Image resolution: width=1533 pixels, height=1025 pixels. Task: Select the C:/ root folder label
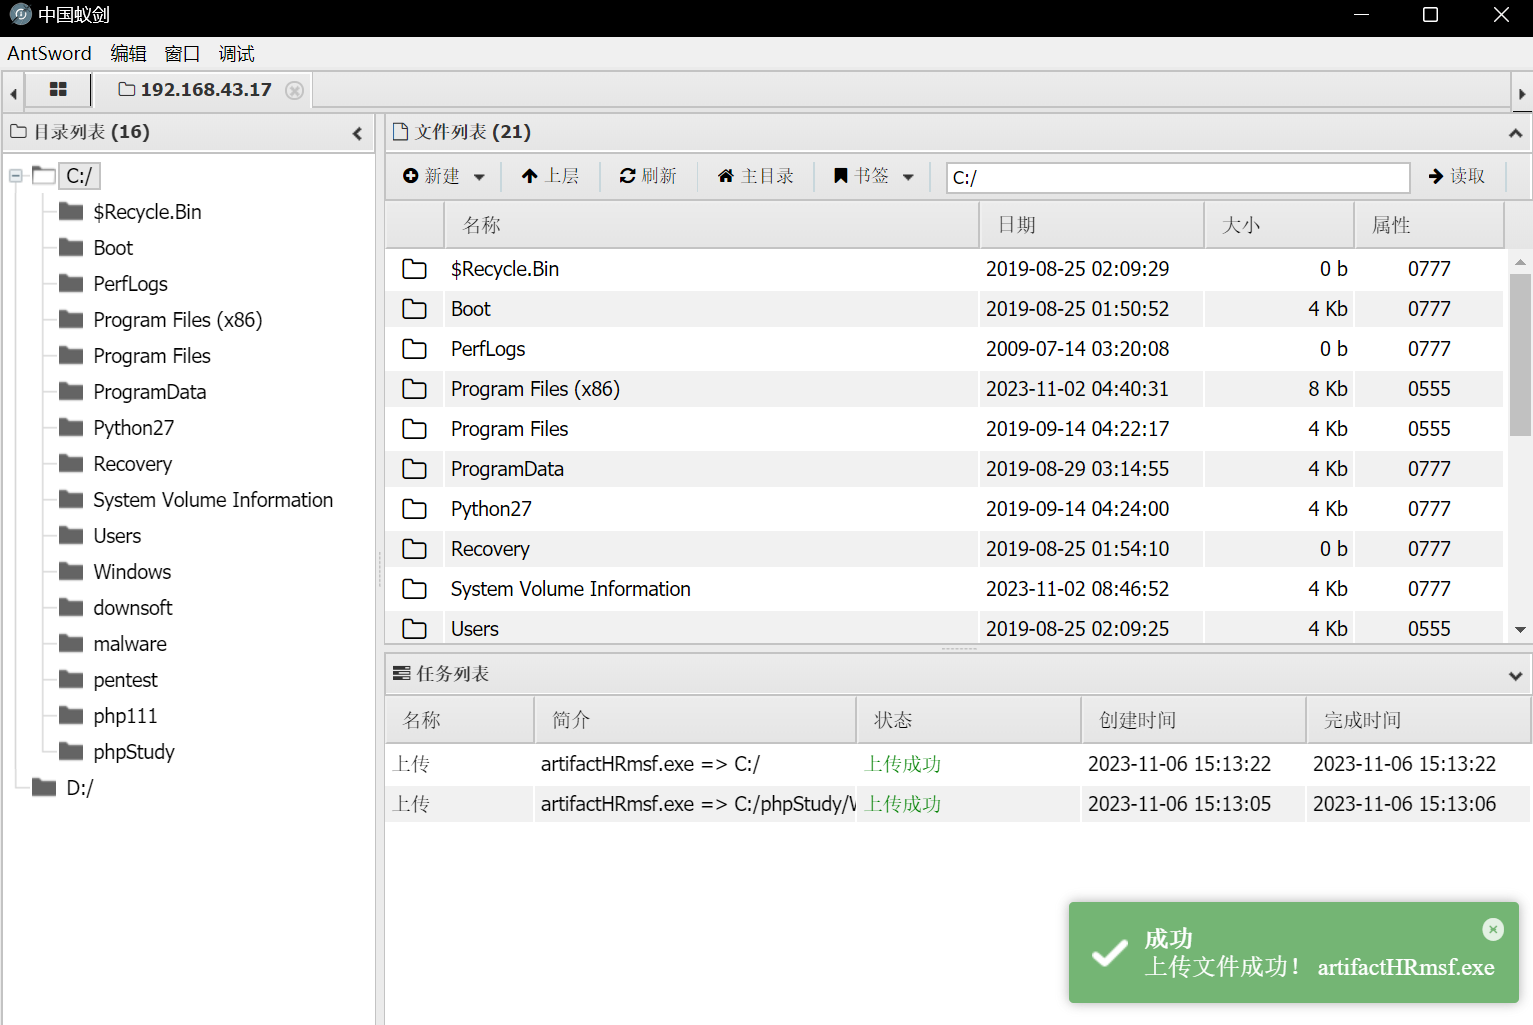click(79, 176)
